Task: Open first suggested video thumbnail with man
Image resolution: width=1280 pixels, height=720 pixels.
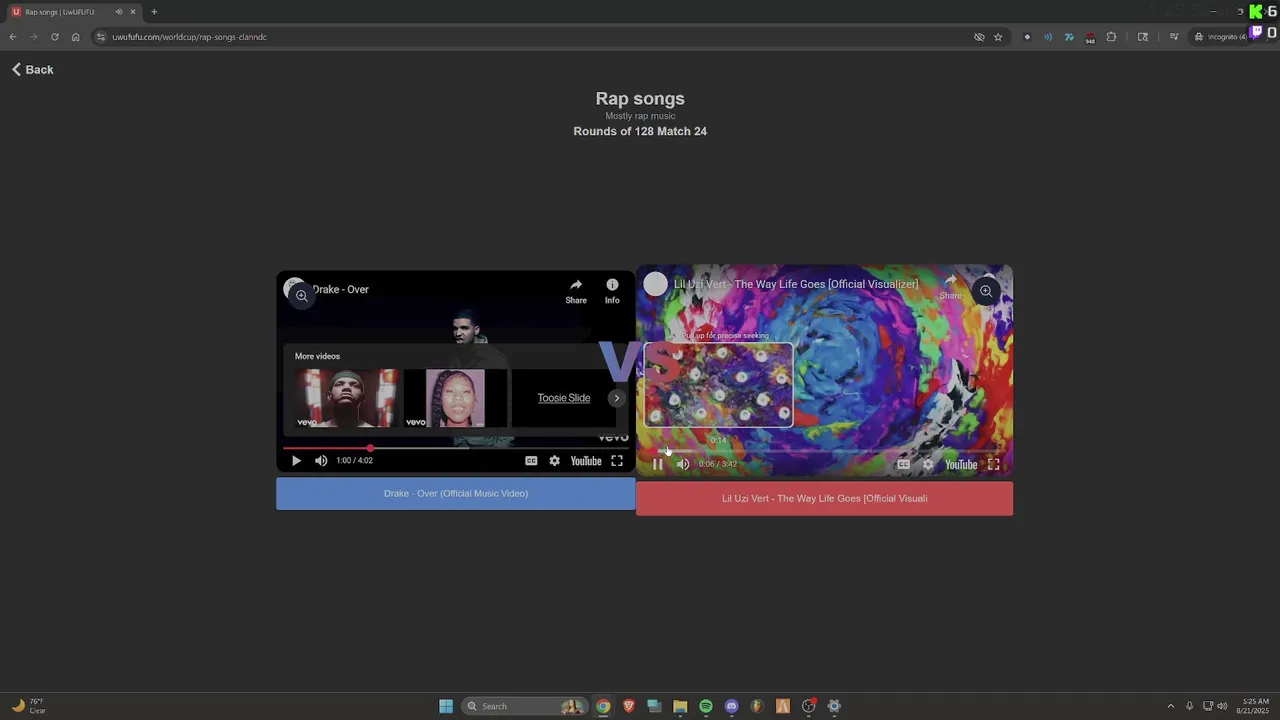Action: 346,398
